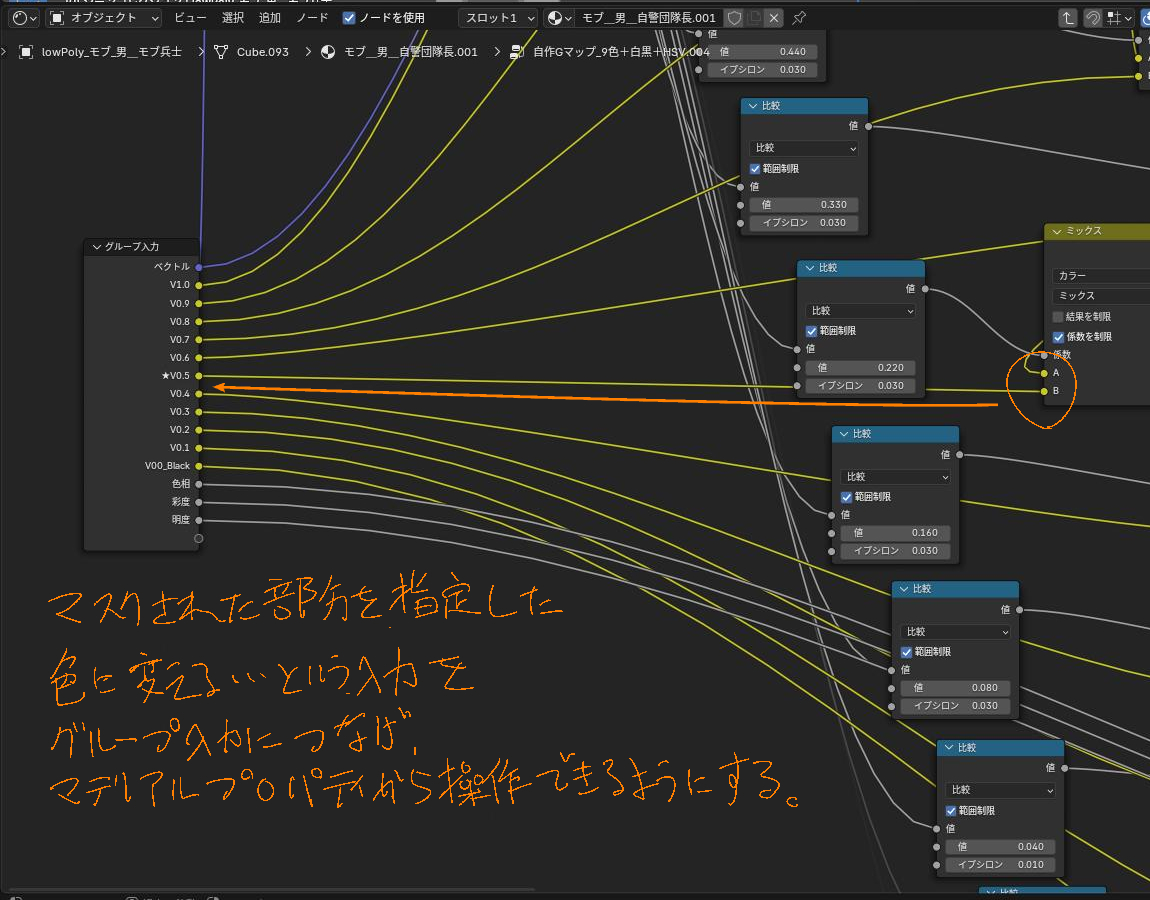1150x900 pixels.
Task: Open the 追加 menu
Action: point(269,18)
